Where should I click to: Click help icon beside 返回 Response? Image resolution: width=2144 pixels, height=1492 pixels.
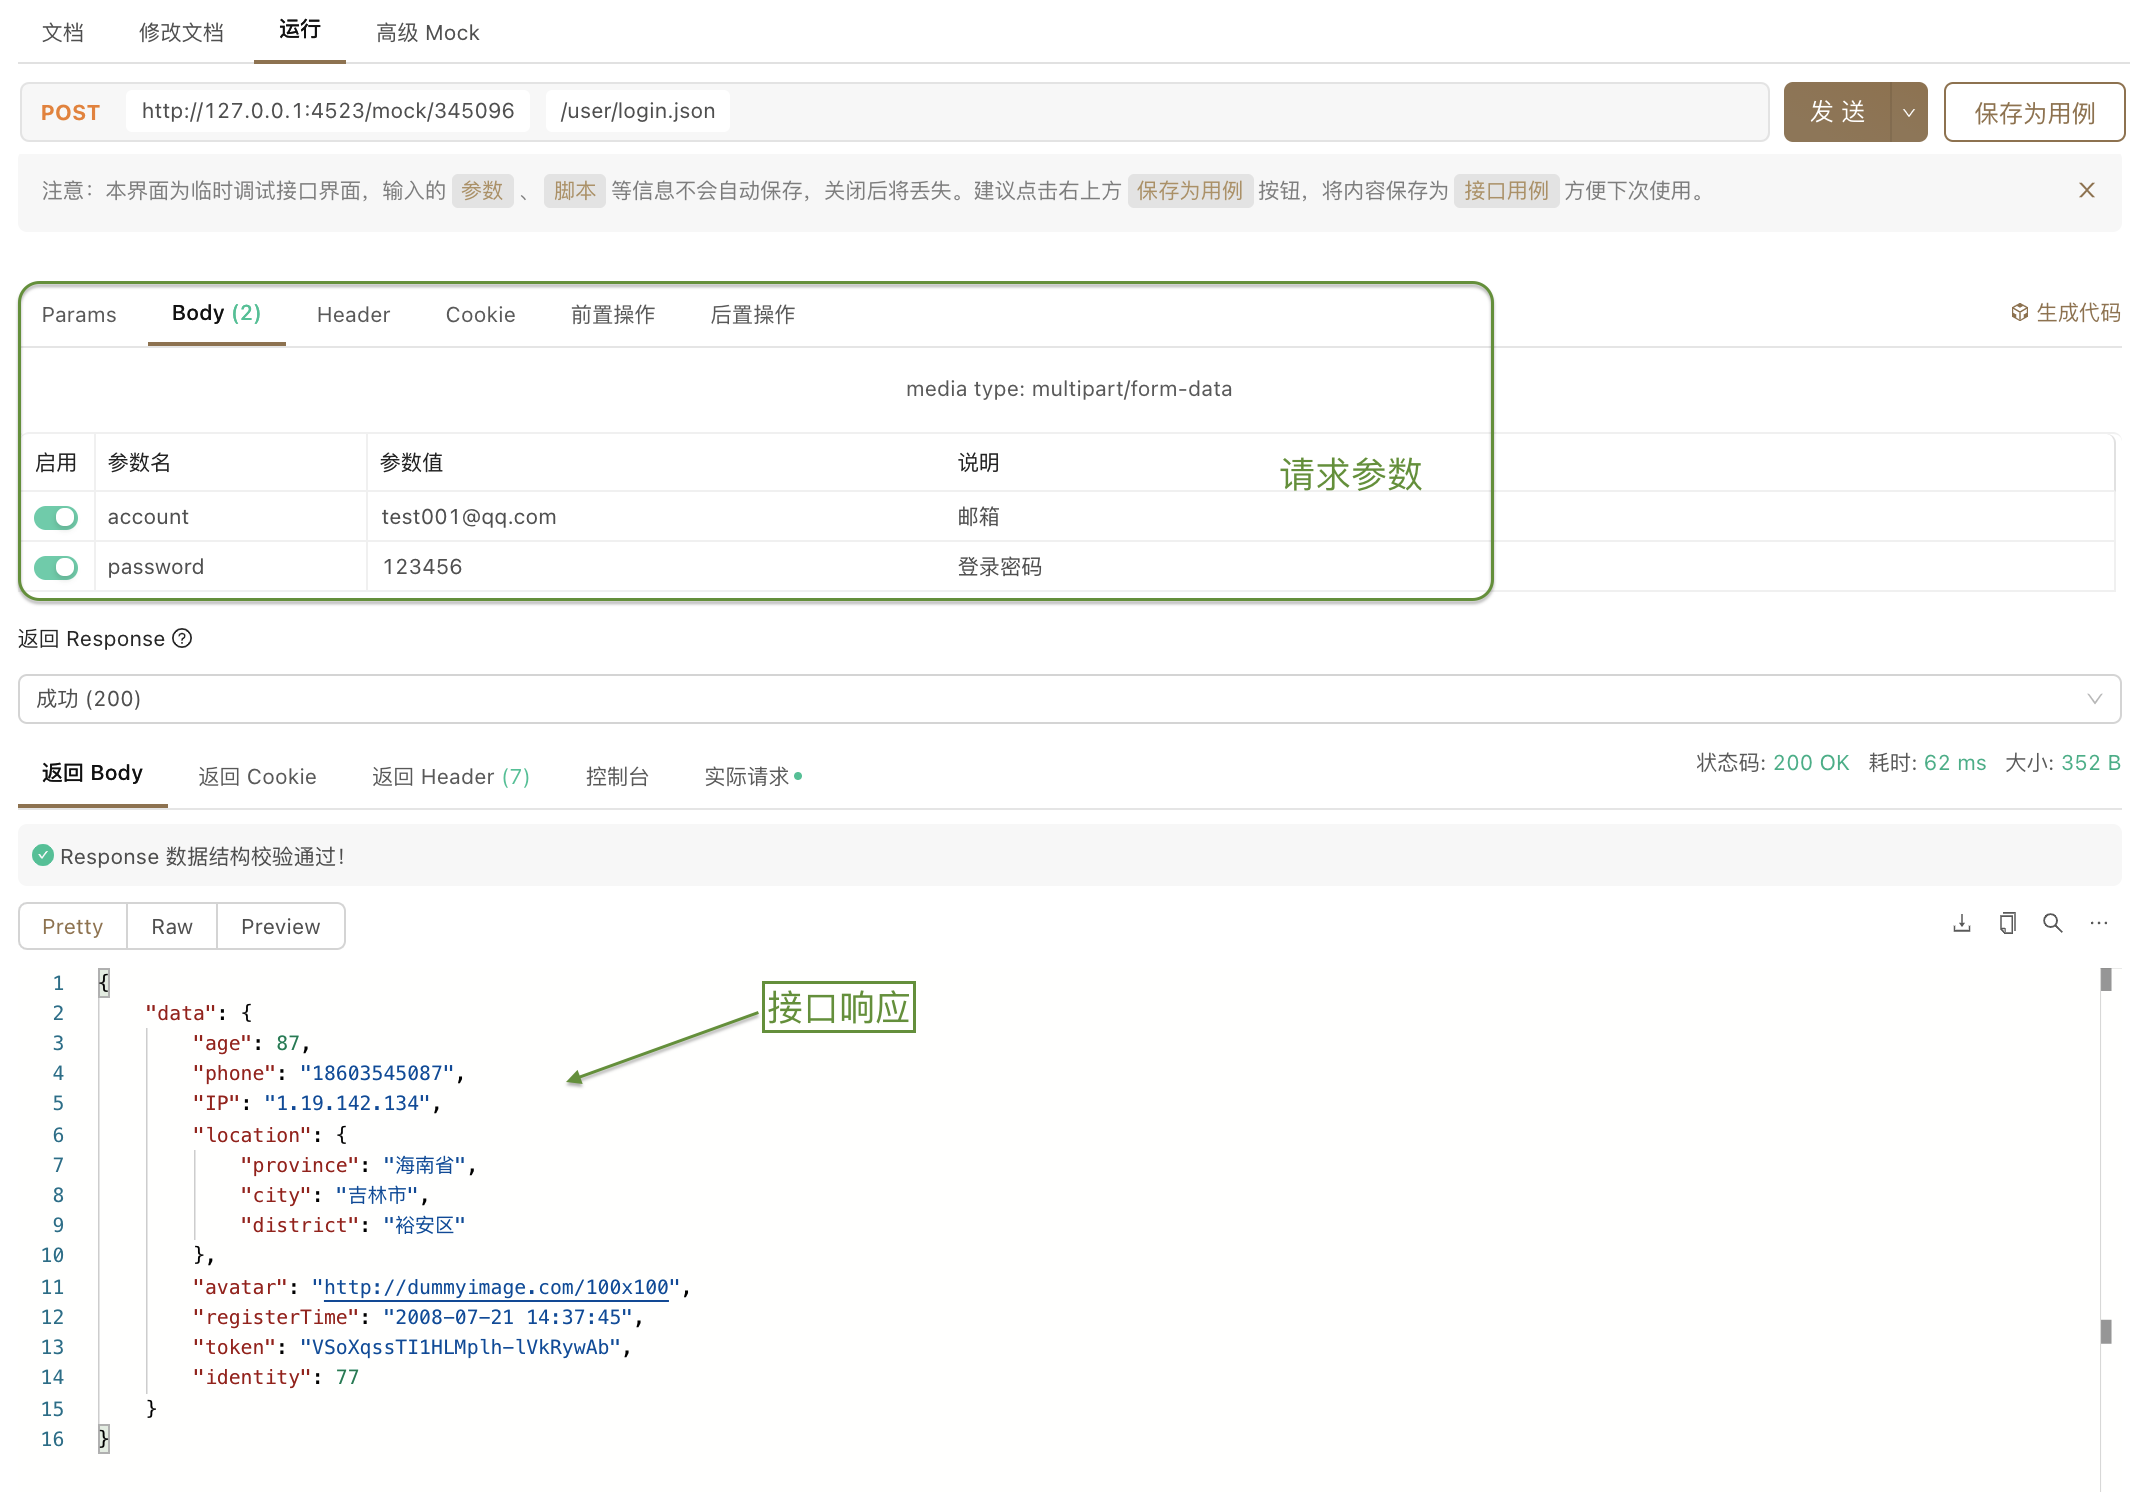point(182,638)
